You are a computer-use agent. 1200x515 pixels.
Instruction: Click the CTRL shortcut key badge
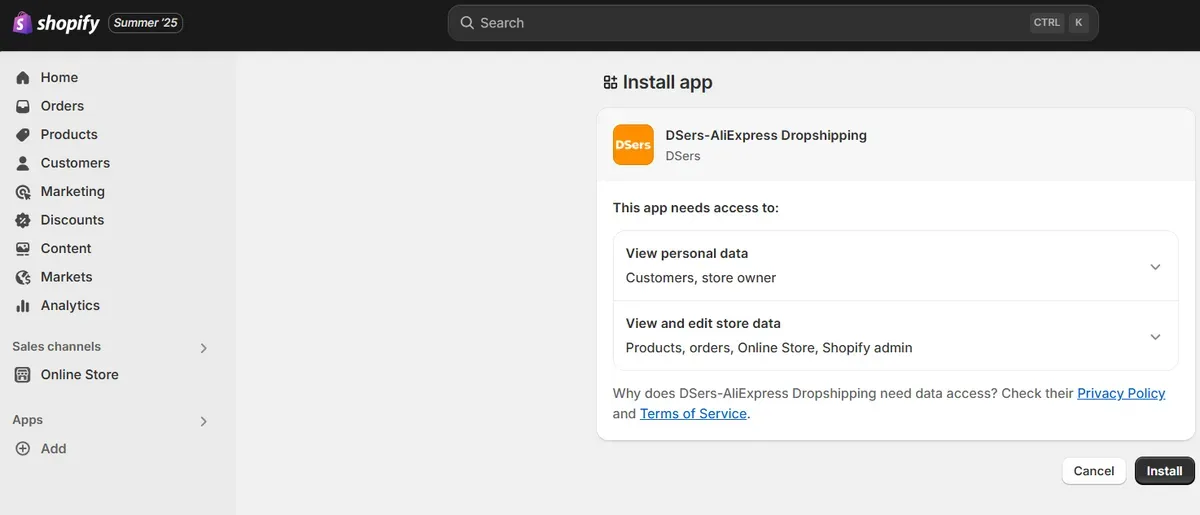click(x=1047, y=23)
